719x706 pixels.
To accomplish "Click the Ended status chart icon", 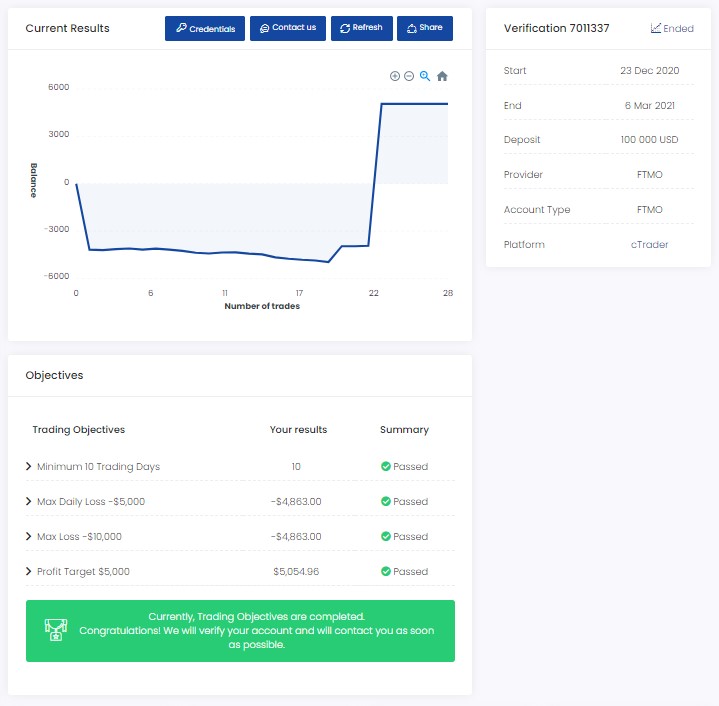I will point(655,28).
